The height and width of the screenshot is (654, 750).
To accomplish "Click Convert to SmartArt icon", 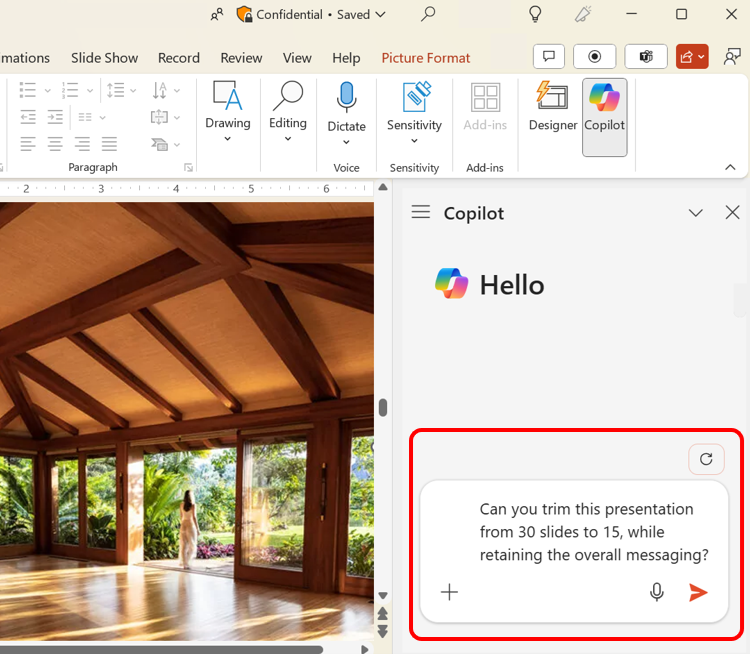I will click(159, 144).
